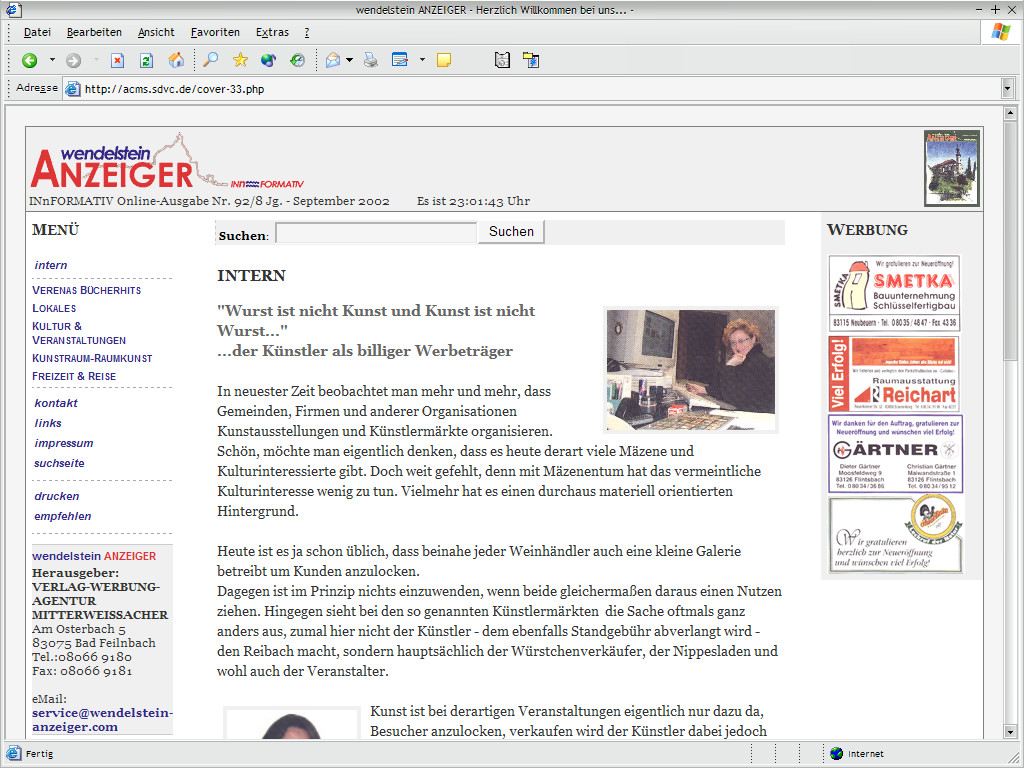Open the Favoriten menu
This screenshot has width=1024, height=768.
tap(214, 32)
